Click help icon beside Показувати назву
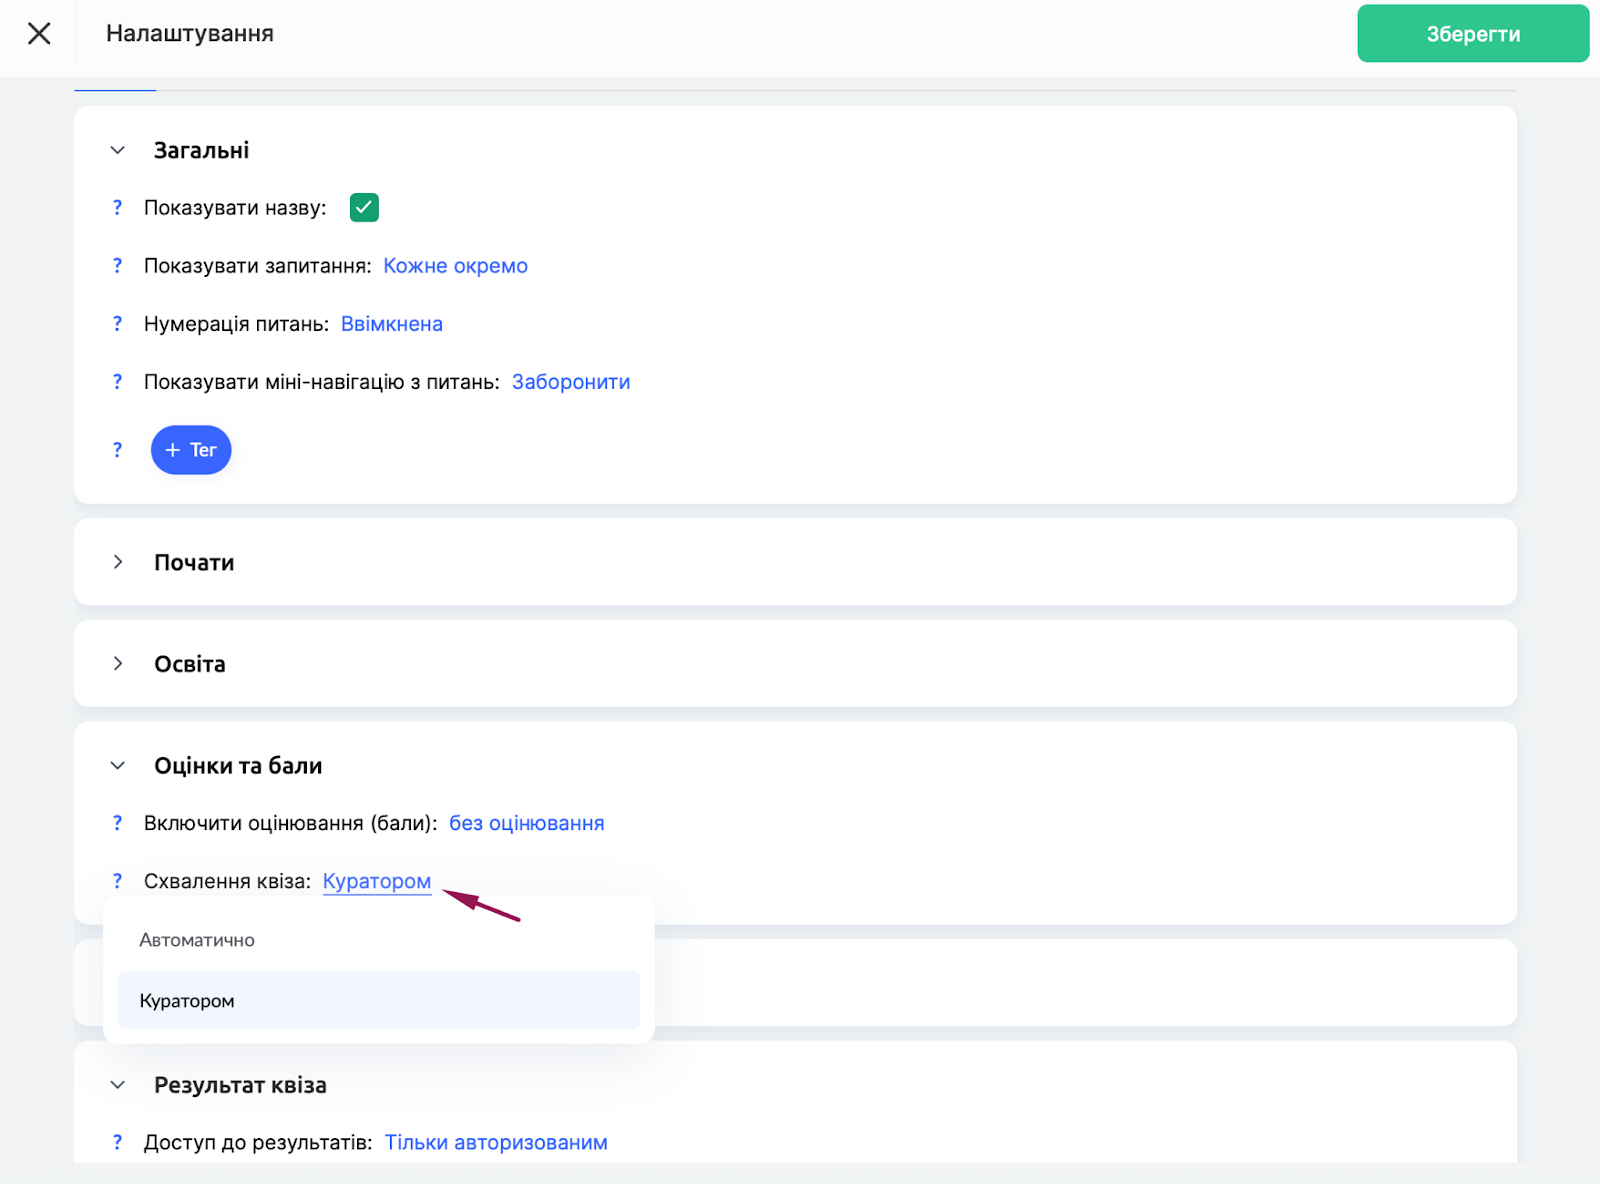The height and width of the screenshot is (1184, 1600). (x=117, y=208)
